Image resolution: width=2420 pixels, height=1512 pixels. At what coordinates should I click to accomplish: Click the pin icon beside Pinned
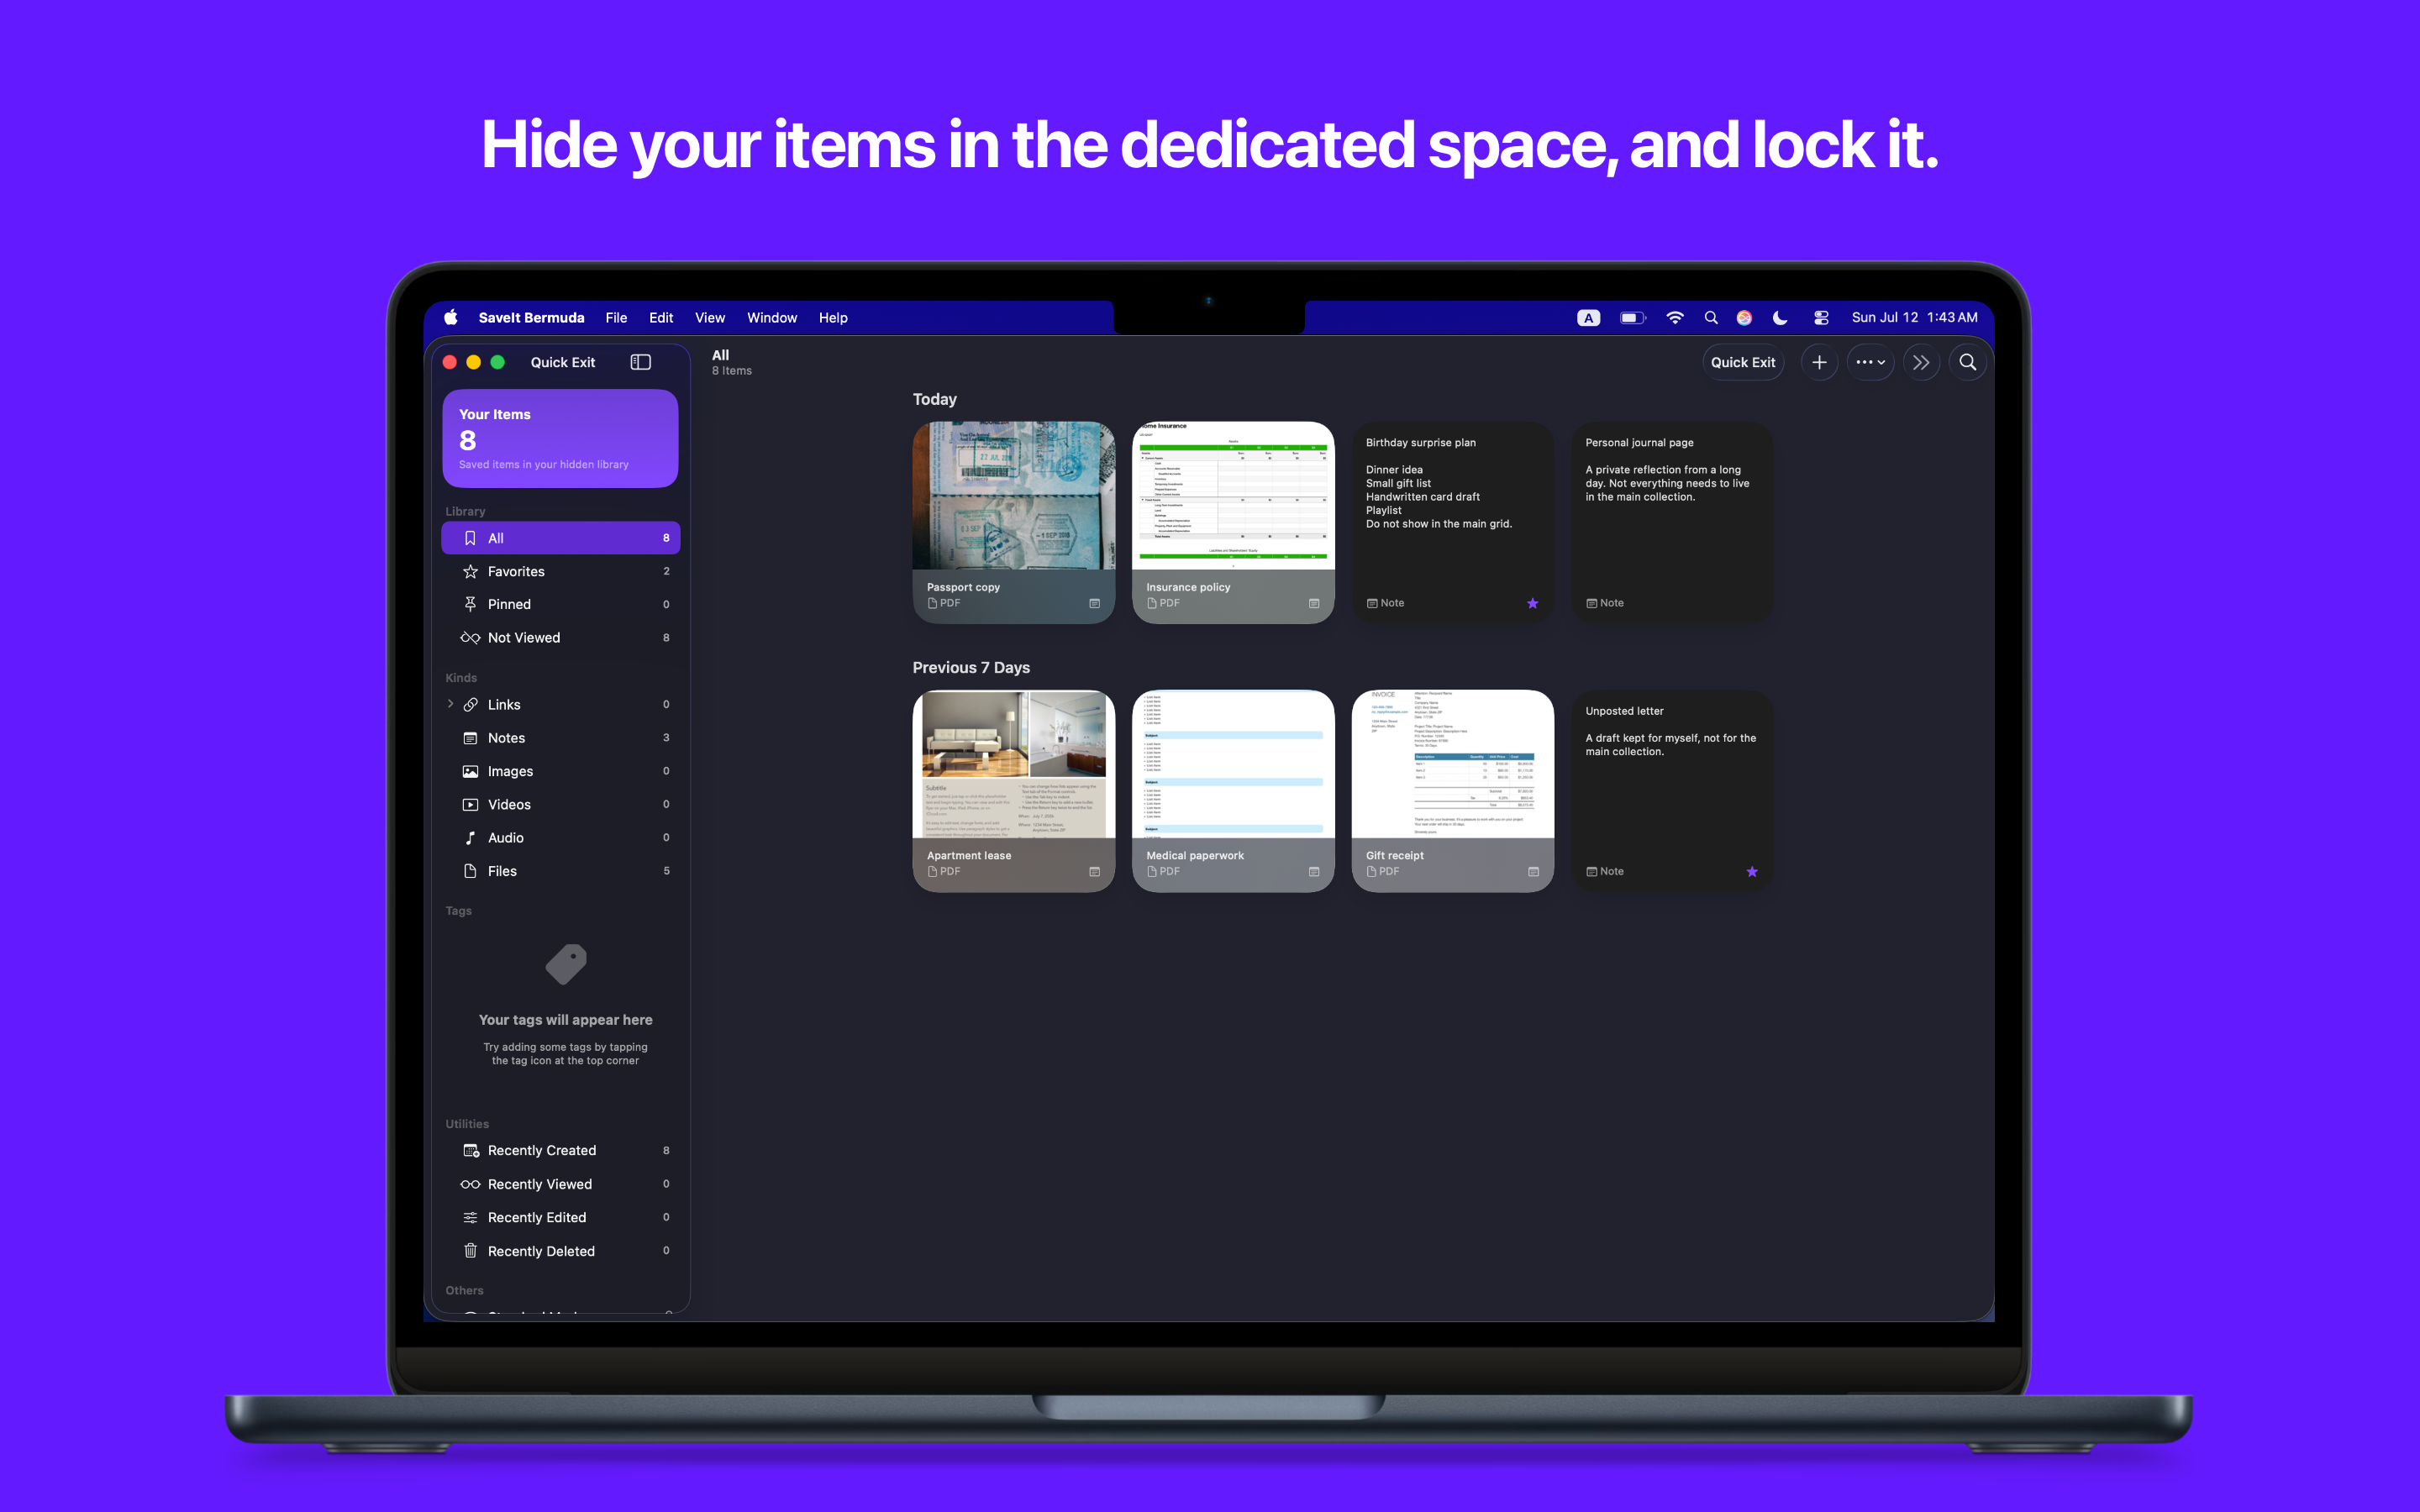pos(470,604)
